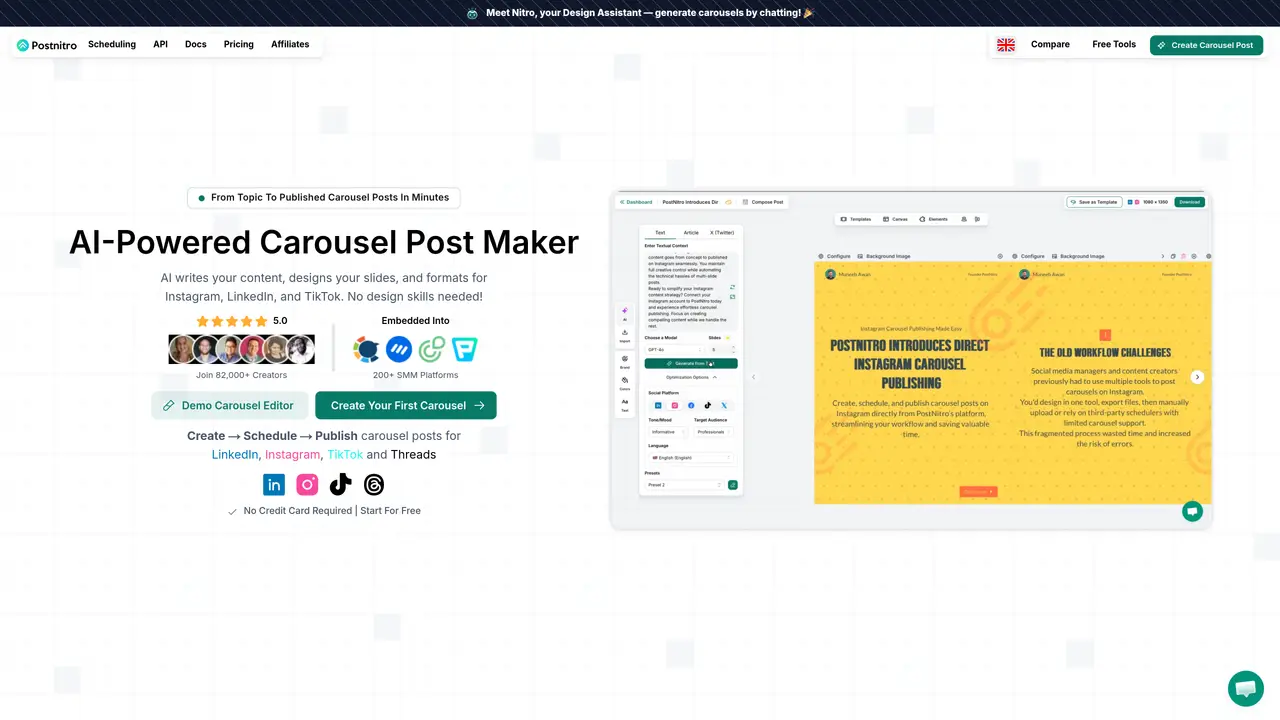1280x720 pixels.
Task: Click the black TikTok icon under the hero text
Action: coord(341,485)
